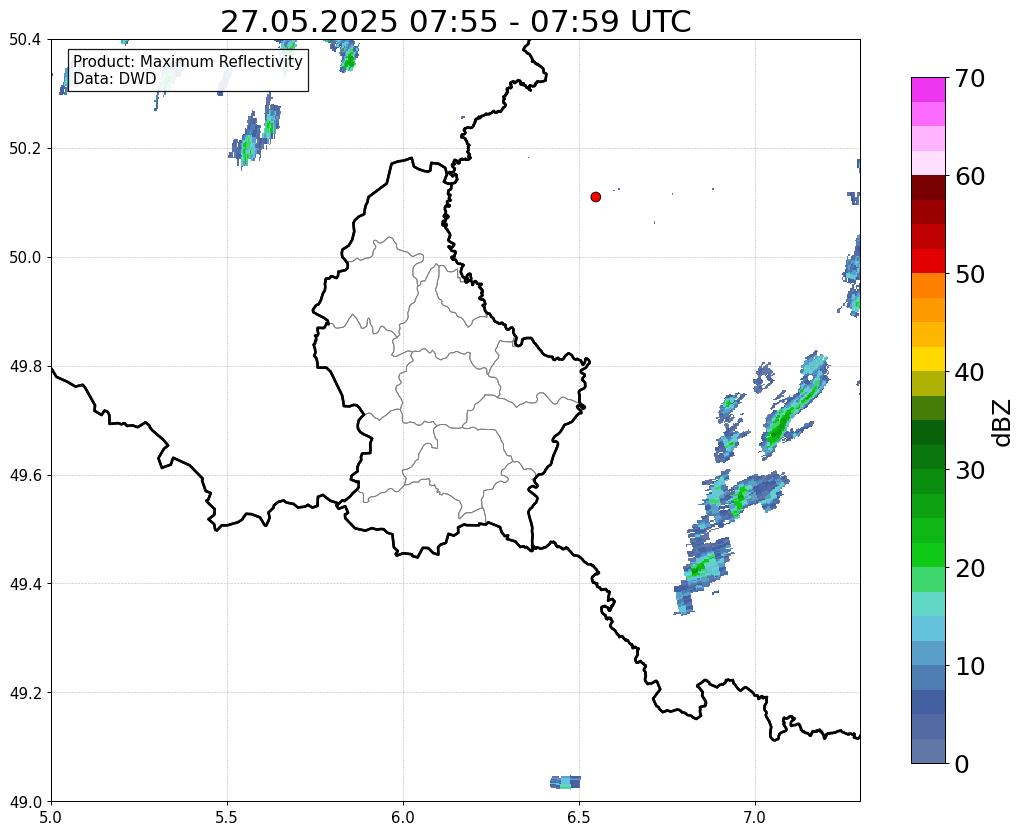Image resolution: width=1023 pixels, height=834 pixels.
Task: Click the colorbar tick label 20
Action: tap(970, 568)
